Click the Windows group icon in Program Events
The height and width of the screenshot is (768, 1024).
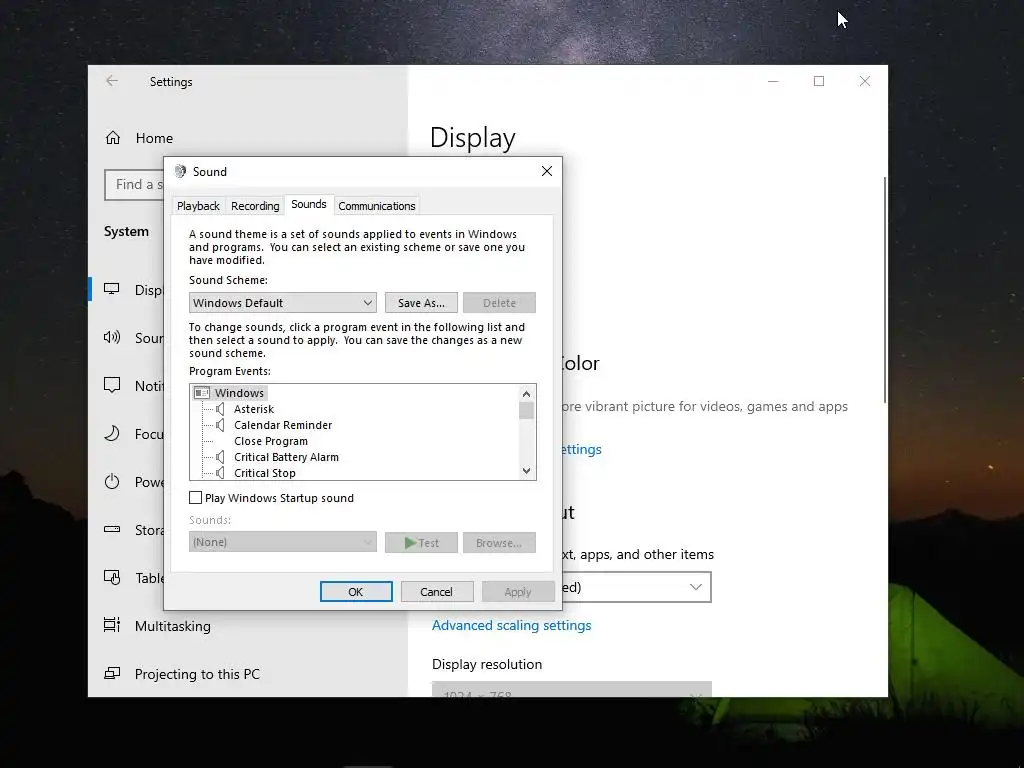coord(202,393)
